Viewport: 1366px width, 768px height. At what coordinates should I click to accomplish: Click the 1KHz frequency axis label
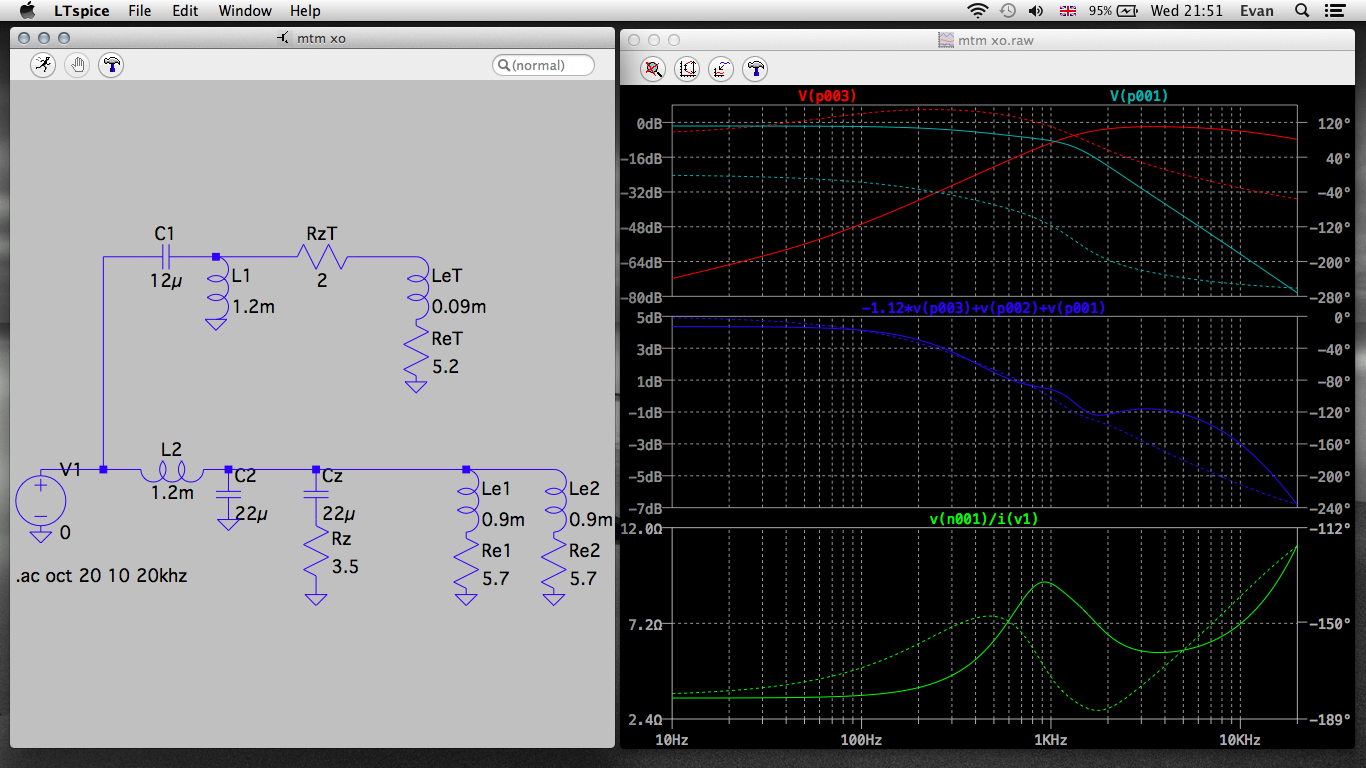click(1049, 741)
